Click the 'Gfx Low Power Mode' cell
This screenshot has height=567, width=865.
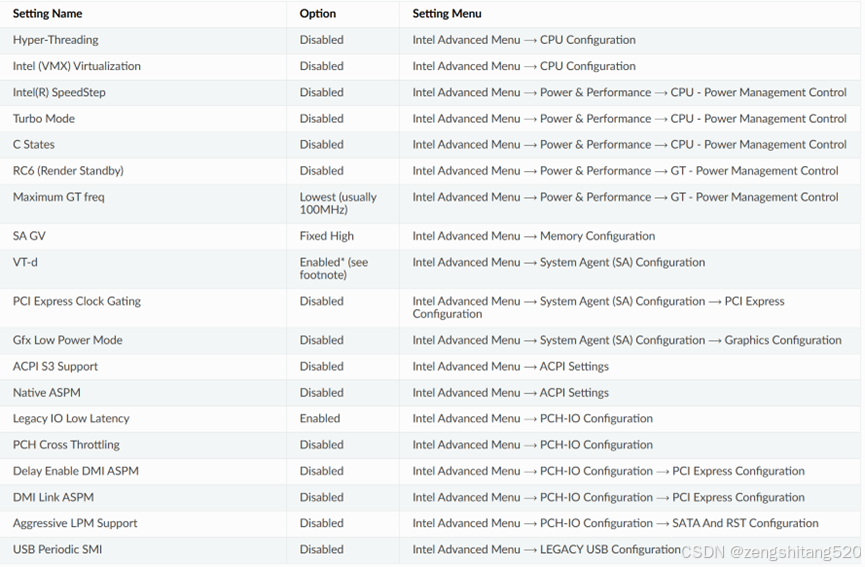click(x=68, y=340)
